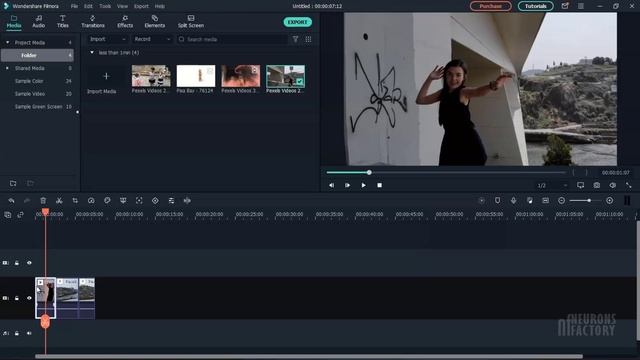Click the Redo arrow in timeline toolbar
The image size is (640, 360).
27,200
